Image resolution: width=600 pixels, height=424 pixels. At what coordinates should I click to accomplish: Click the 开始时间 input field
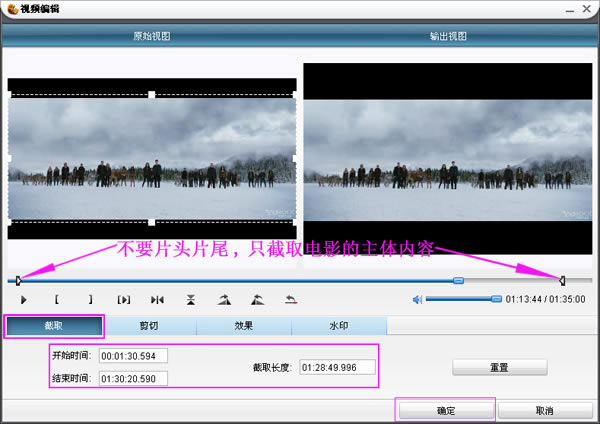click(133, 356)
